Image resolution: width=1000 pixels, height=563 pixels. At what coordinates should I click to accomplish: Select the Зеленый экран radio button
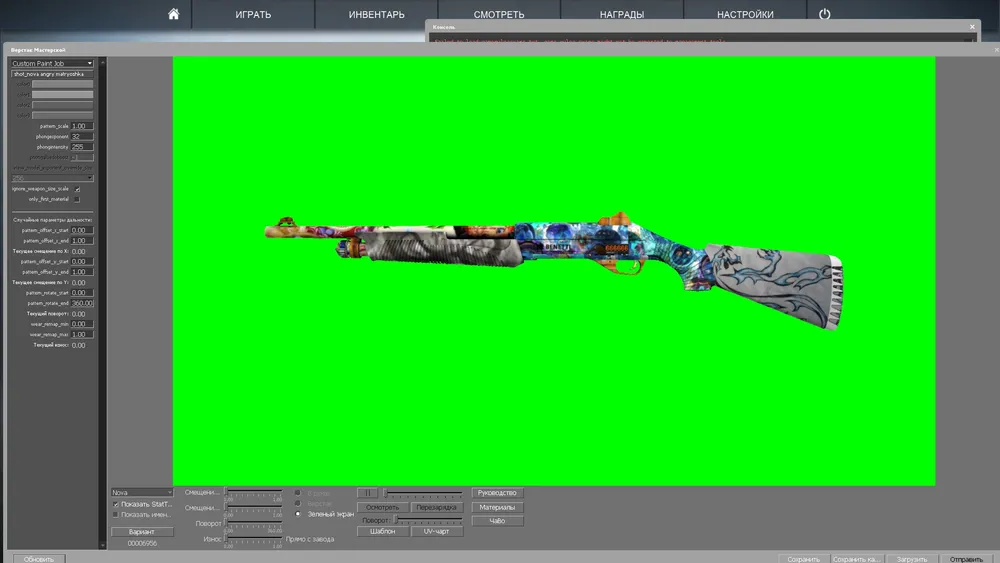(x=297, y=513)
